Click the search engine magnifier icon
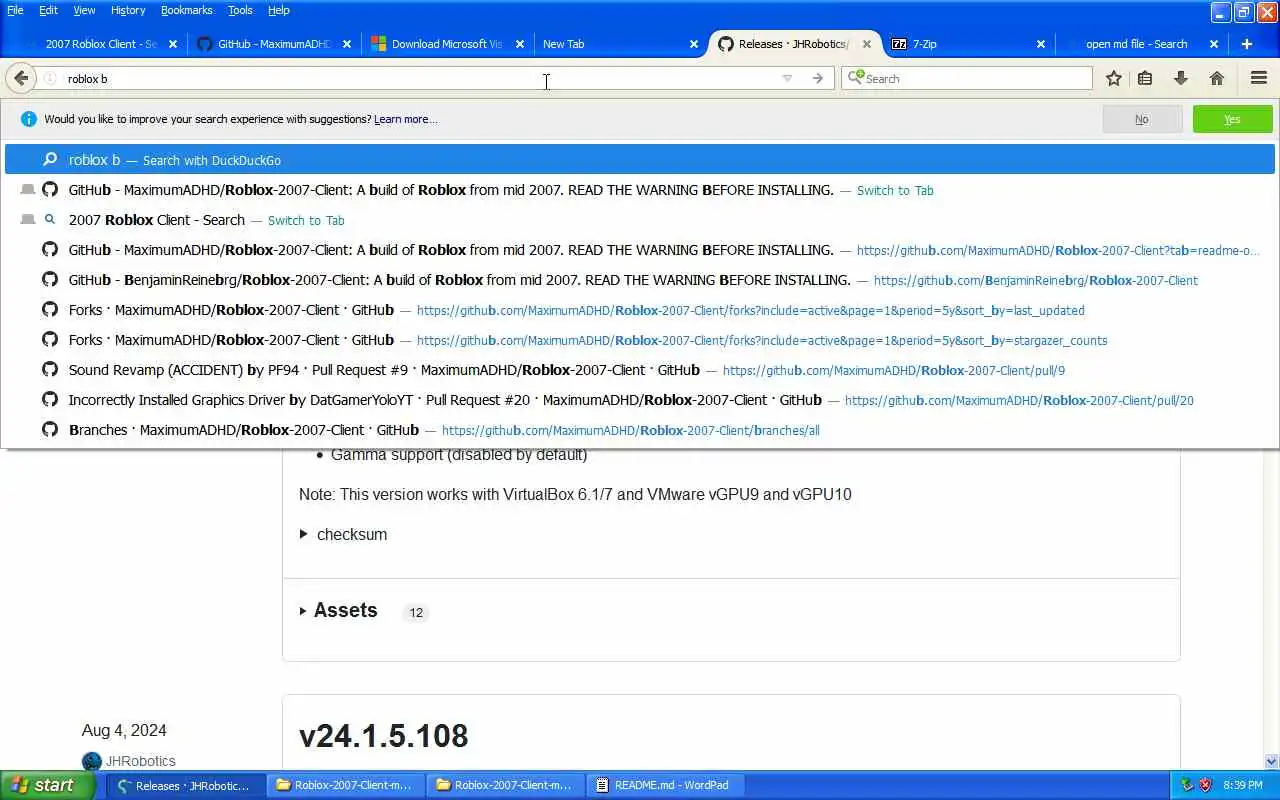Image resolution: width=1280 pixels, height=800 pixels. pos(855,77)
